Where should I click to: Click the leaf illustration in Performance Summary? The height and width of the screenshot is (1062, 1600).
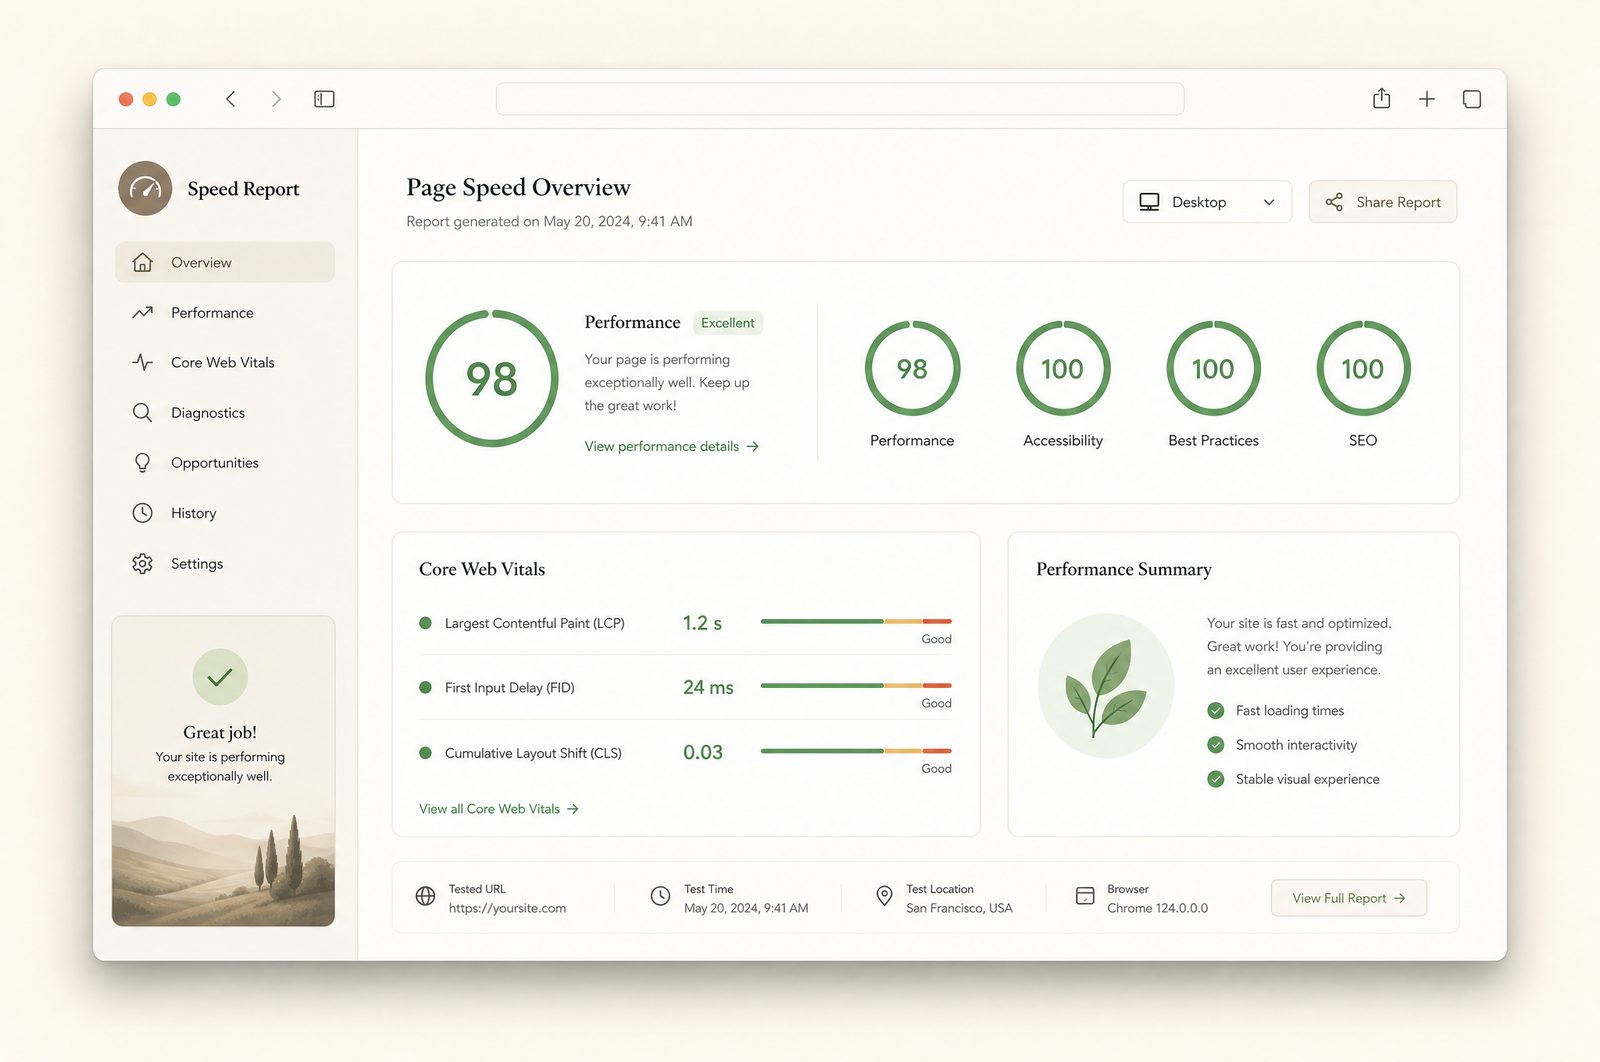click(x=1106, y=686)
